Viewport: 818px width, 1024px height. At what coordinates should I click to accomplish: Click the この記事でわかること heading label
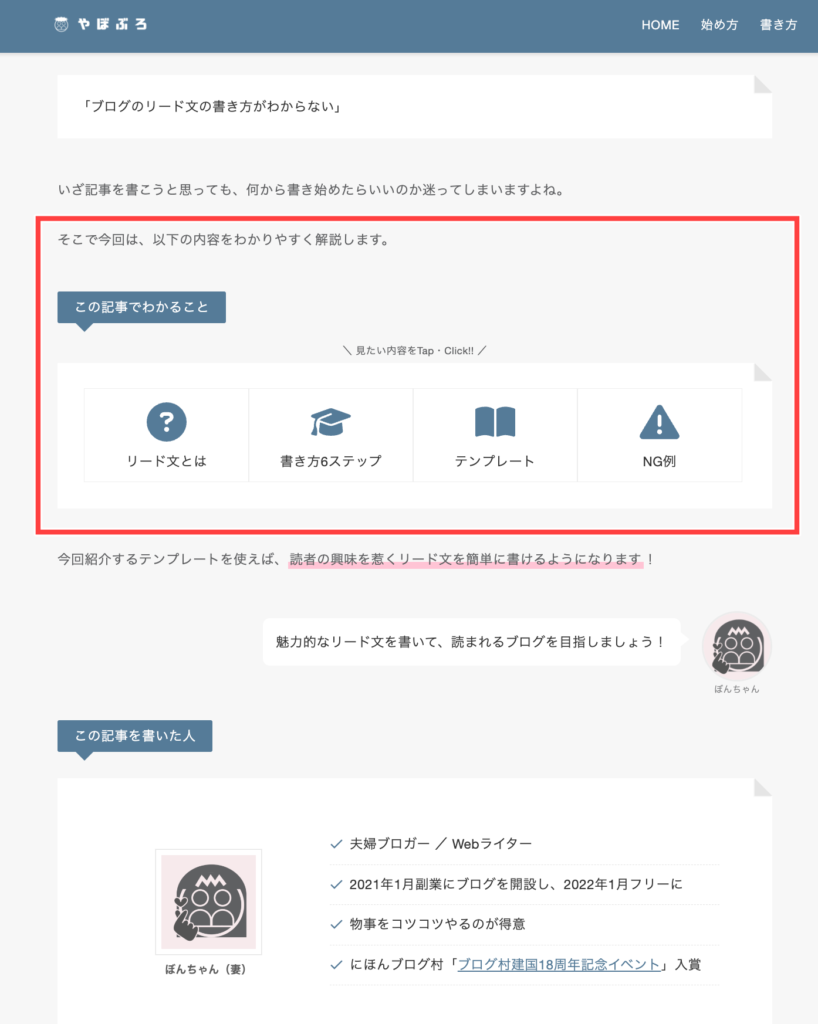coord(142,307)
